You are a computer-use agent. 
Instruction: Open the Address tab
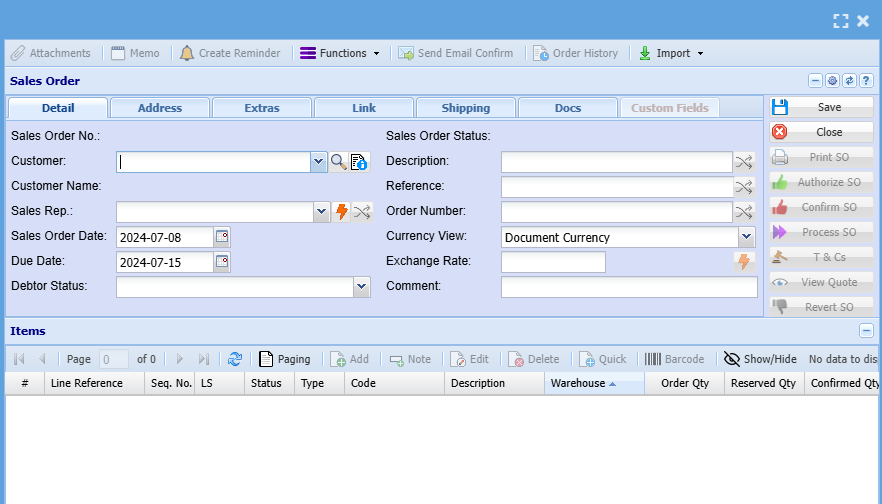(x=160, y=108)
